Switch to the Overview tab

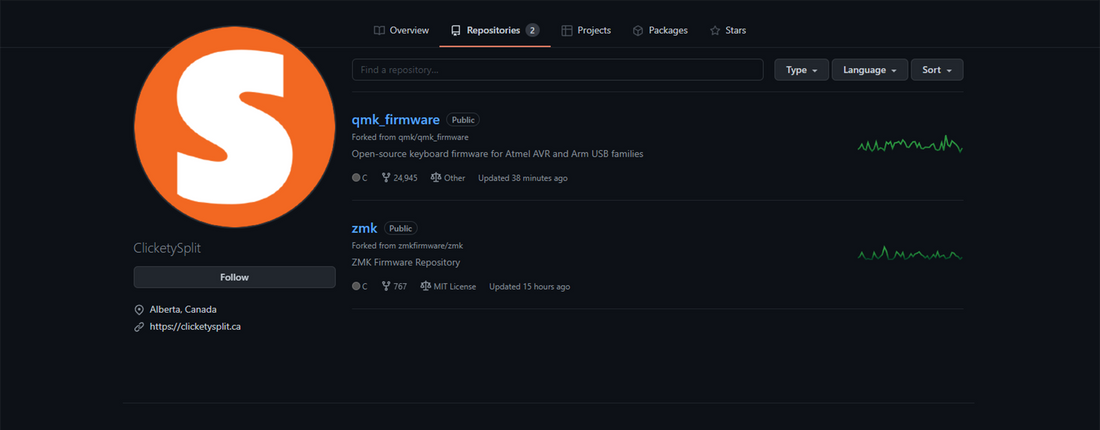point(401,30)
